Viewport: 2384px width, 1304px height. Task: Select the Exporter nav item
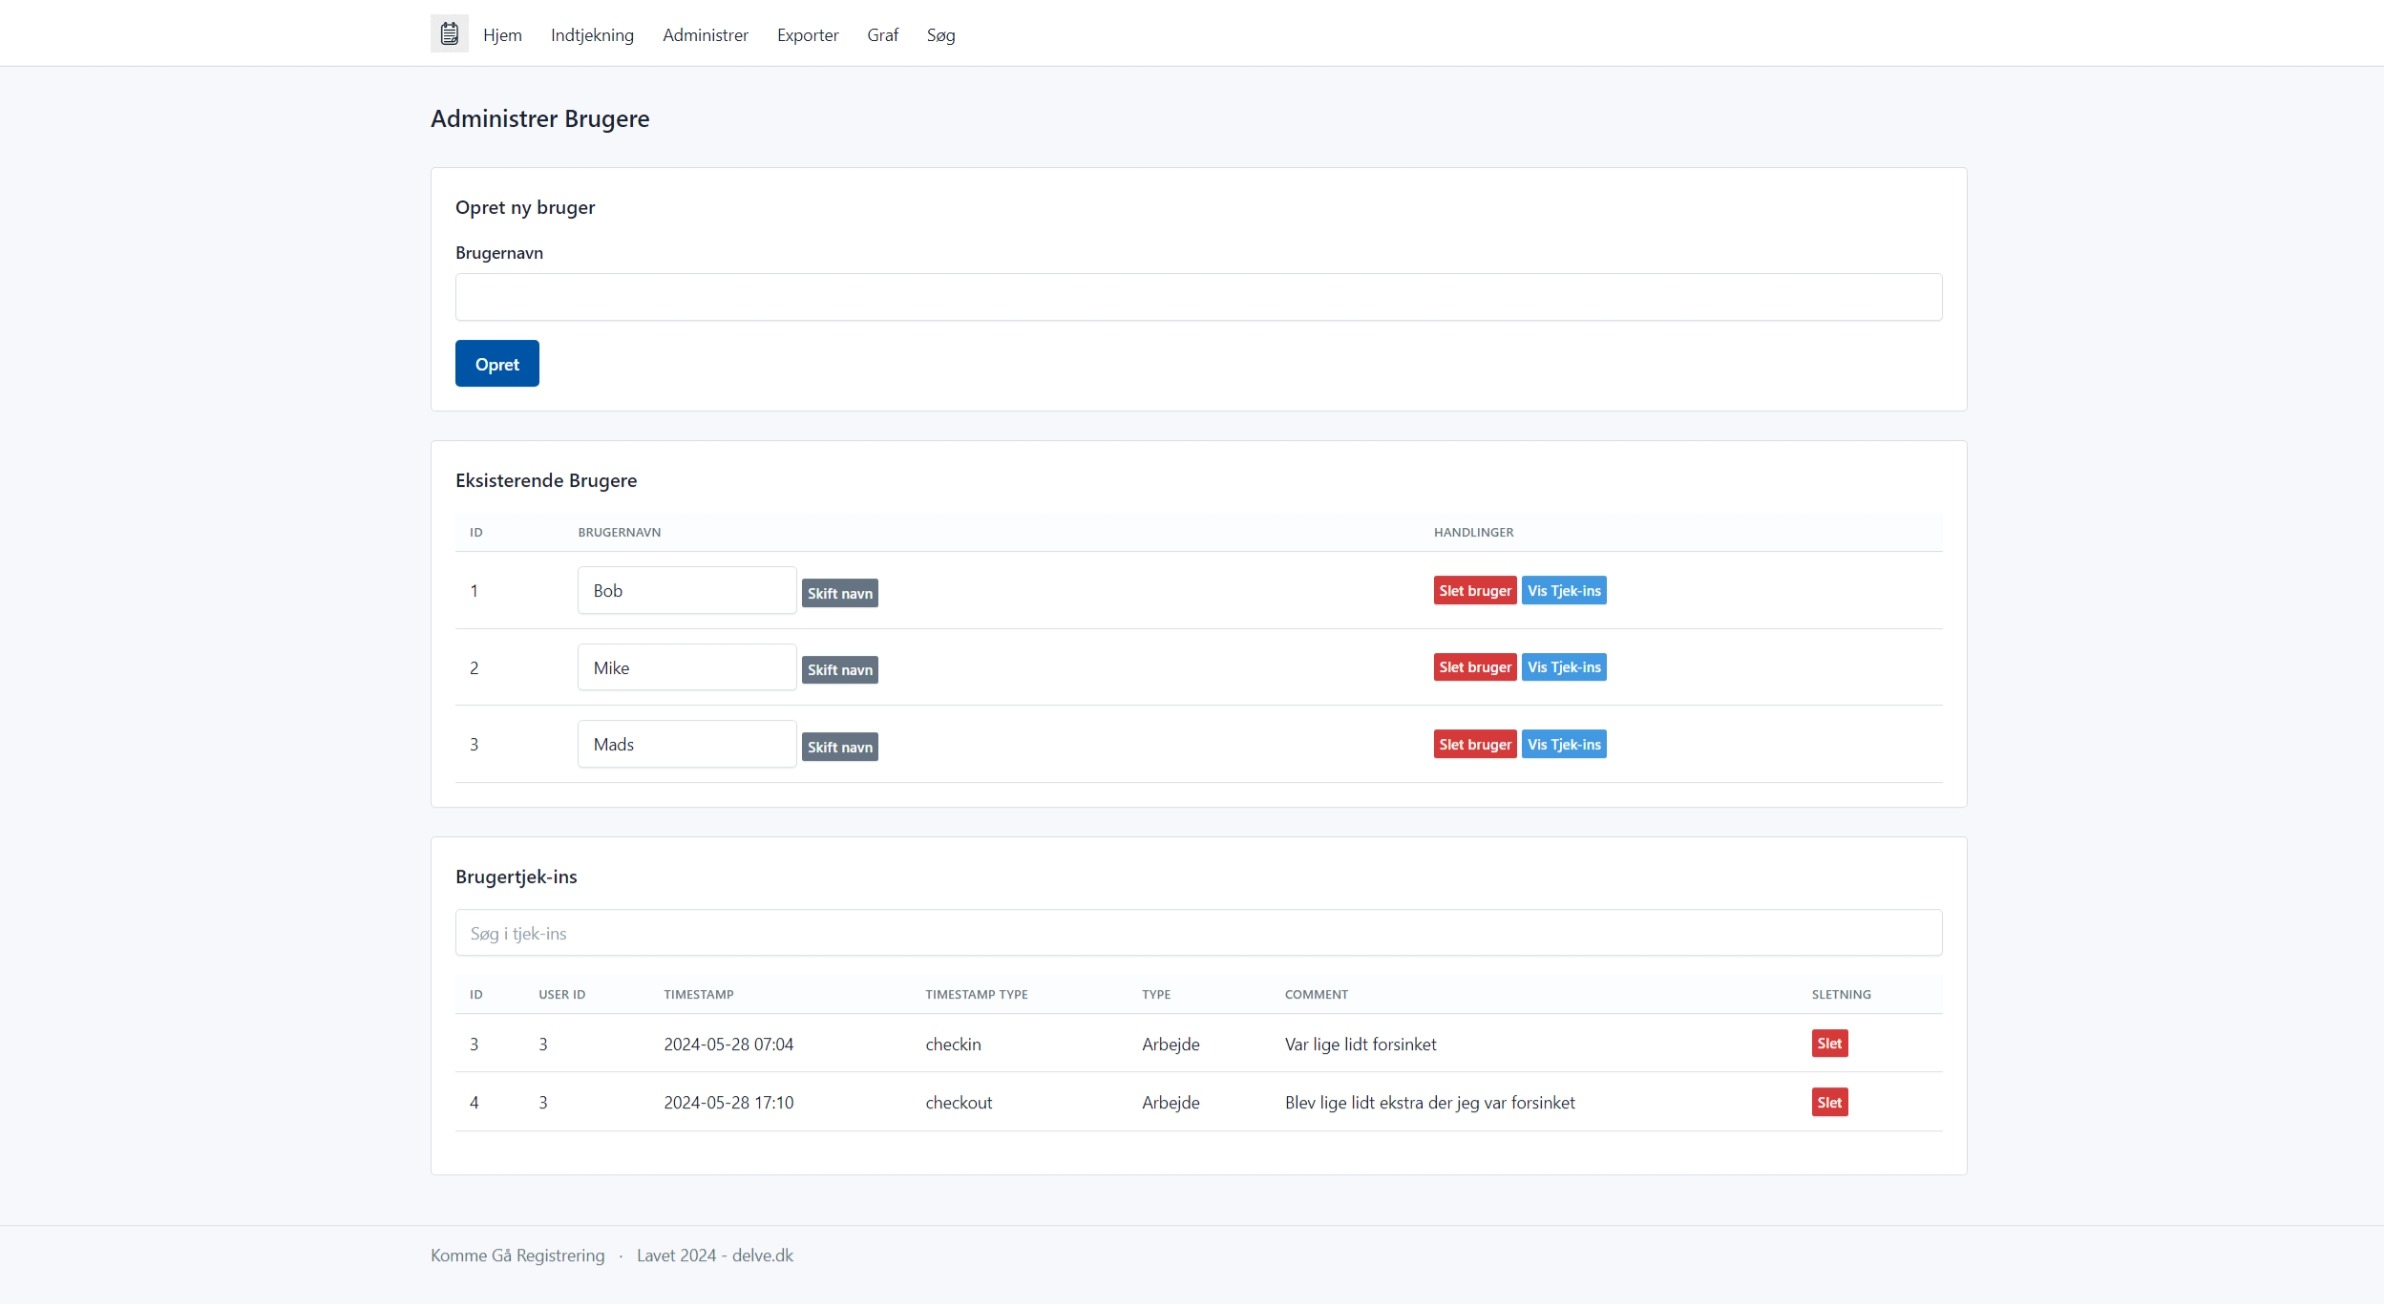click(x=807, y=35)
